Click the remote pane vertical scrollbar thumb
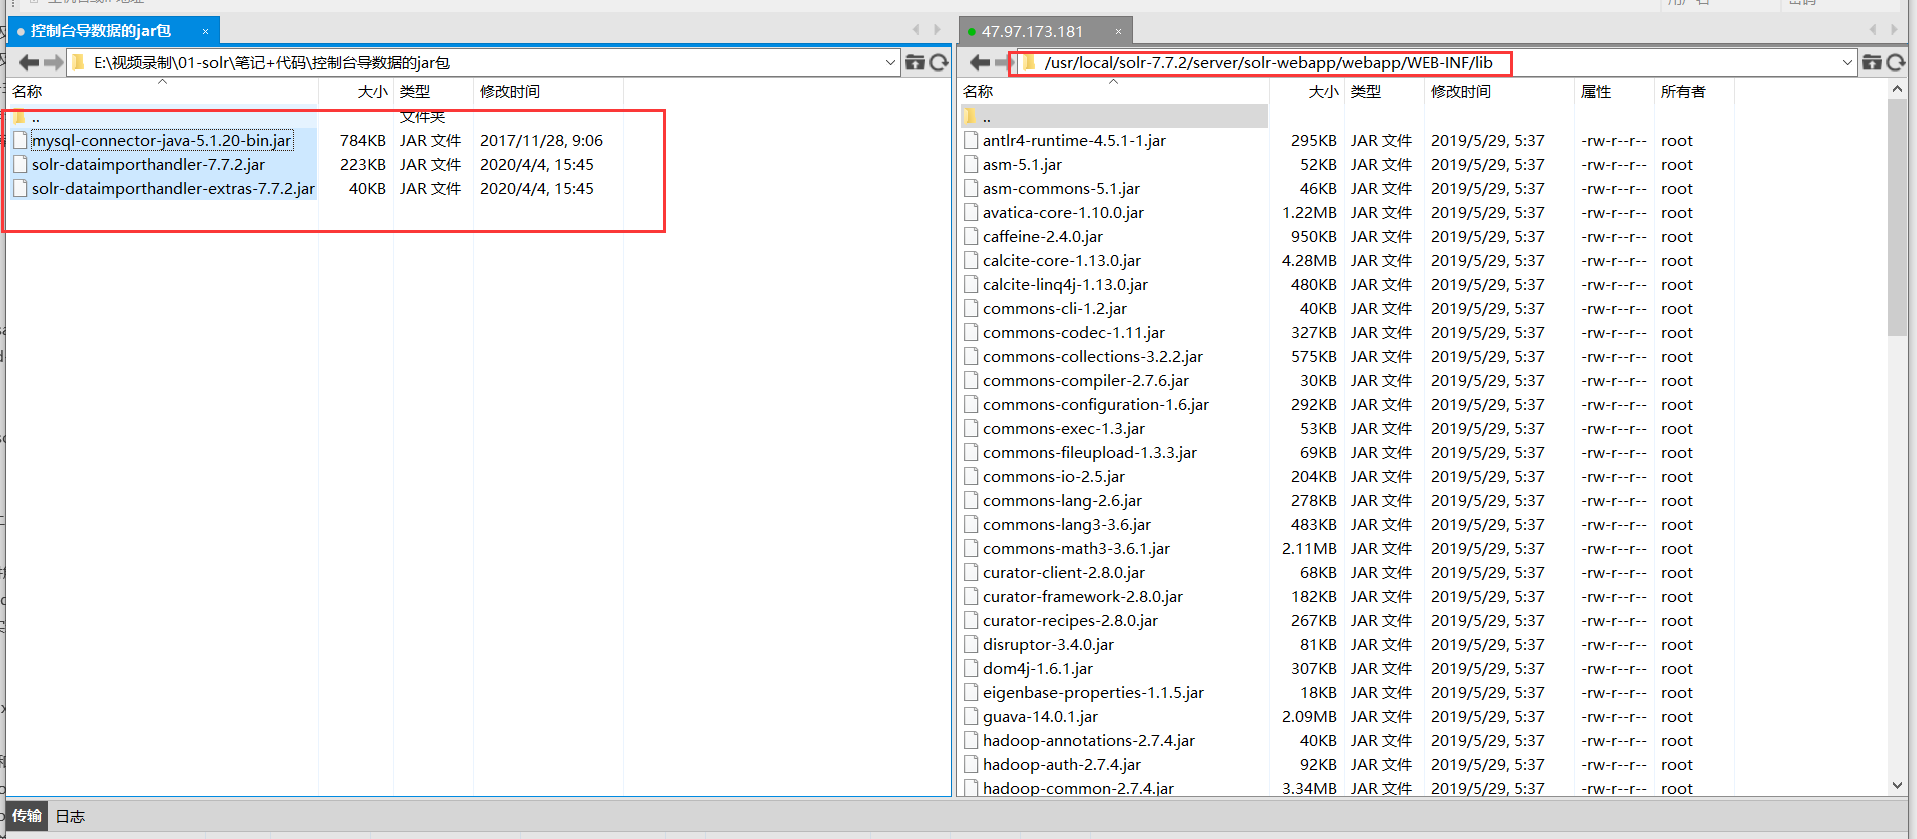Screen dimensions: 1917x839 (1897, 217)
